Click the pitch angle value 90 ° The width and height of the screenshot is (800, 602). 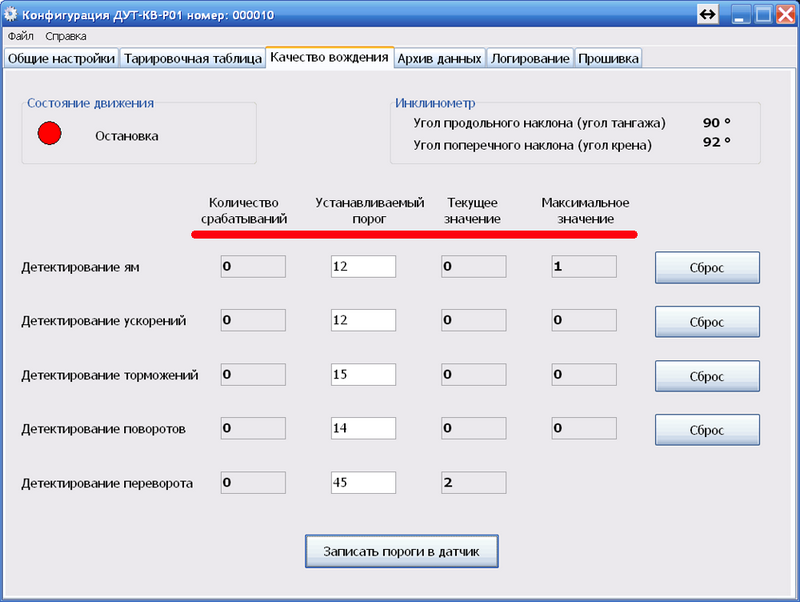coord(716,122)
